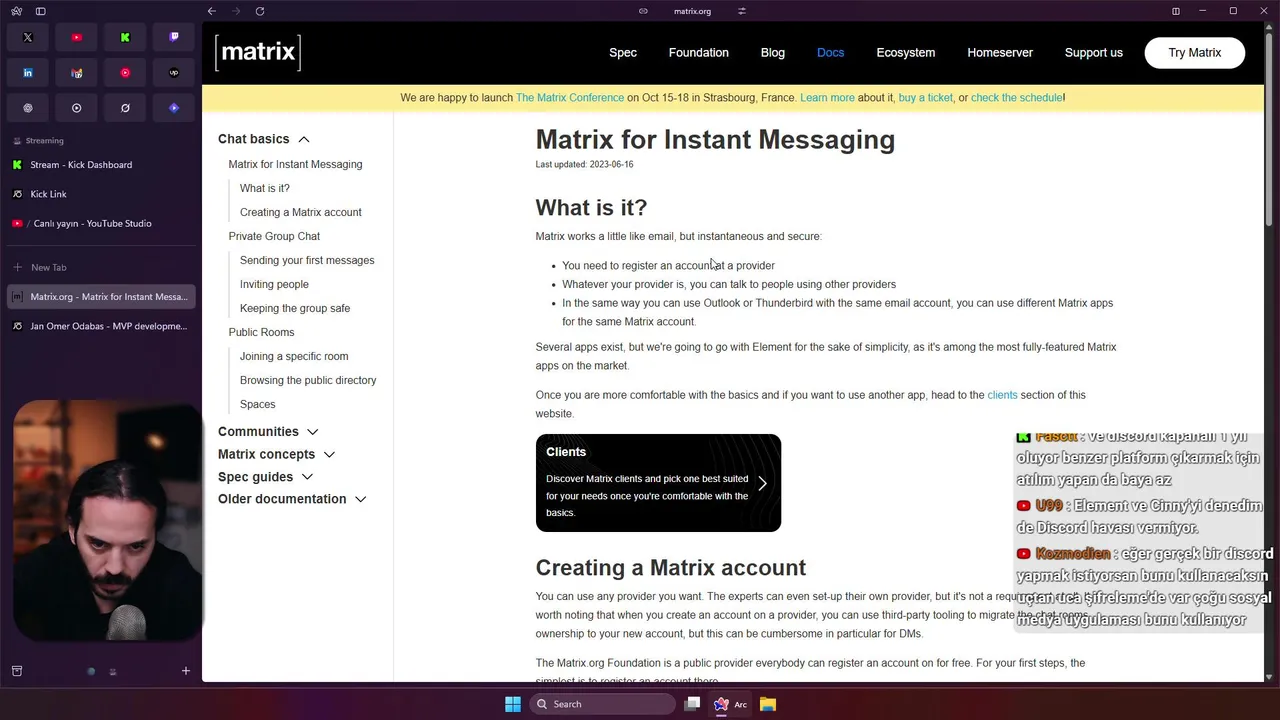Toggle the Arc sidebar visibility icon
The image size is (1280, 720).
[x=41, y=11]
